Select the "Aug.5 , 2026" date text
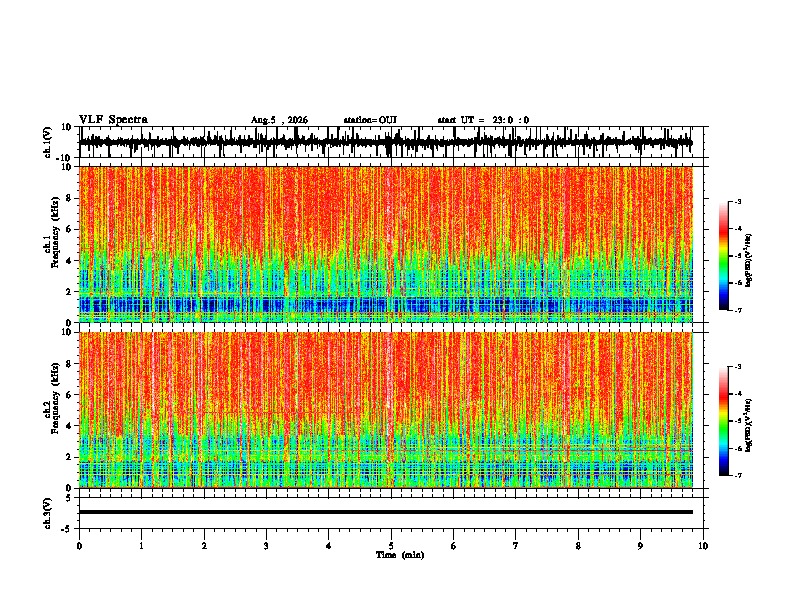The height and width of the screenshot is (612, 792). 279,120
